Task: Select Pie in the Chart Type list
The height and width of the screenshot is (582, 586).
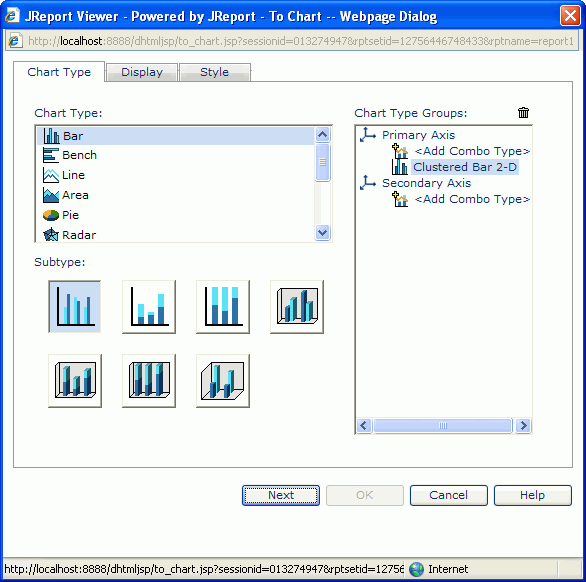Action: click(70, 215)
